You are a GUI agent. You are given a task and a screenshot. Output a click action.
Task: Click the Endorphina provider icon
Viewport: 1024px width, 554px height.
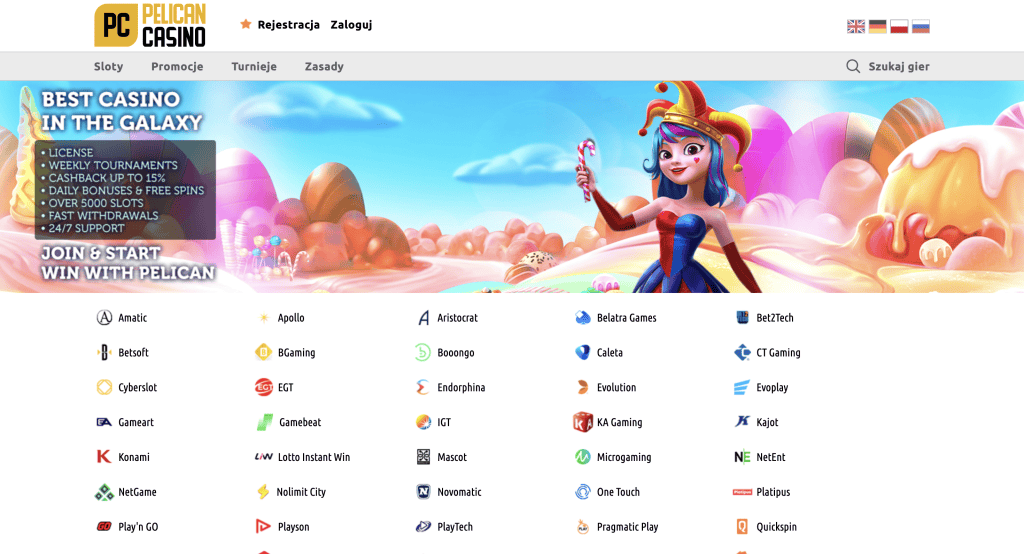tap(423, 387)
